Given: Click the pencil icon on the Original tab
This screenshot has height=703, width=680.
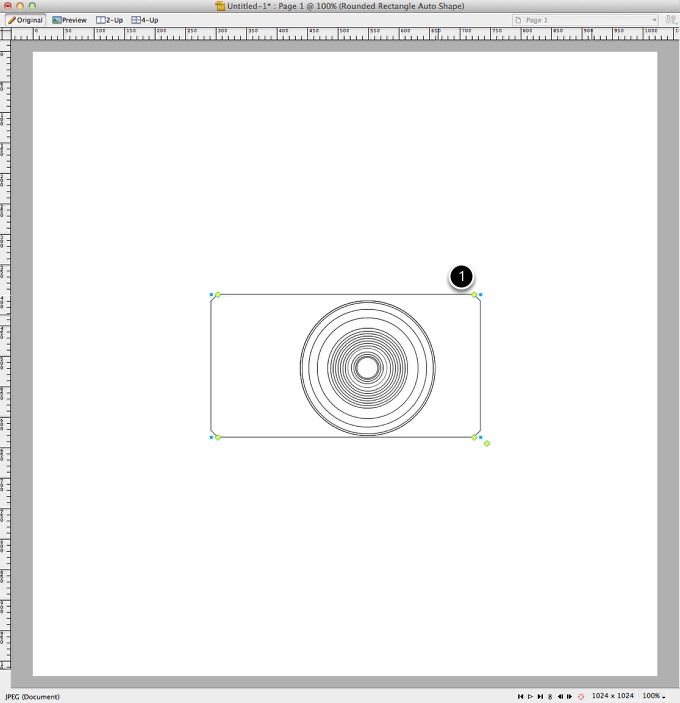Looking at the screenshot, I should point(12,20).
